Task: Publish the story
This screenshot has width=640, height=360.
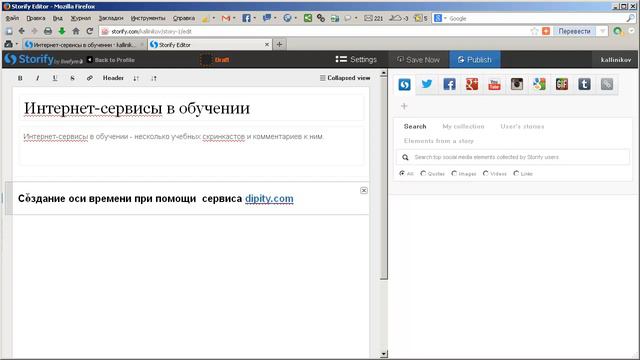Action: [x=475, y=60]
